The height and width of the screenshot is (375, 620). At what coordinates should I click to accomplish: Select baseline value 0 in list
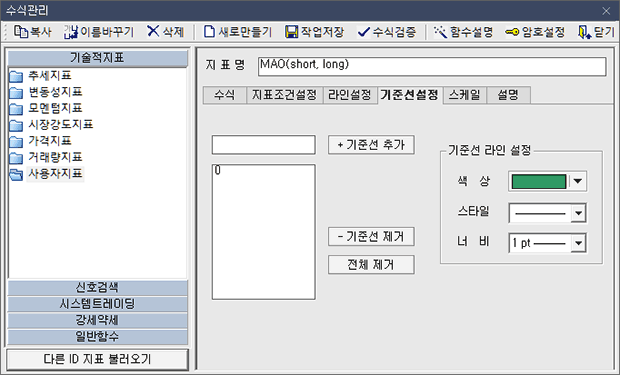click(x=218, y=170)
